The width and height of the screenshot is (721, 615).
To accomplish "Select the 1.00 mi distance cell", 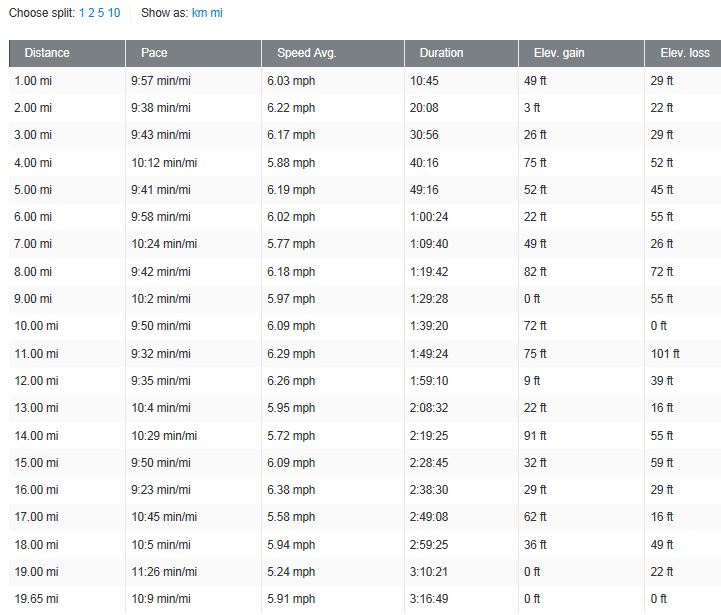I will [34, 80].
